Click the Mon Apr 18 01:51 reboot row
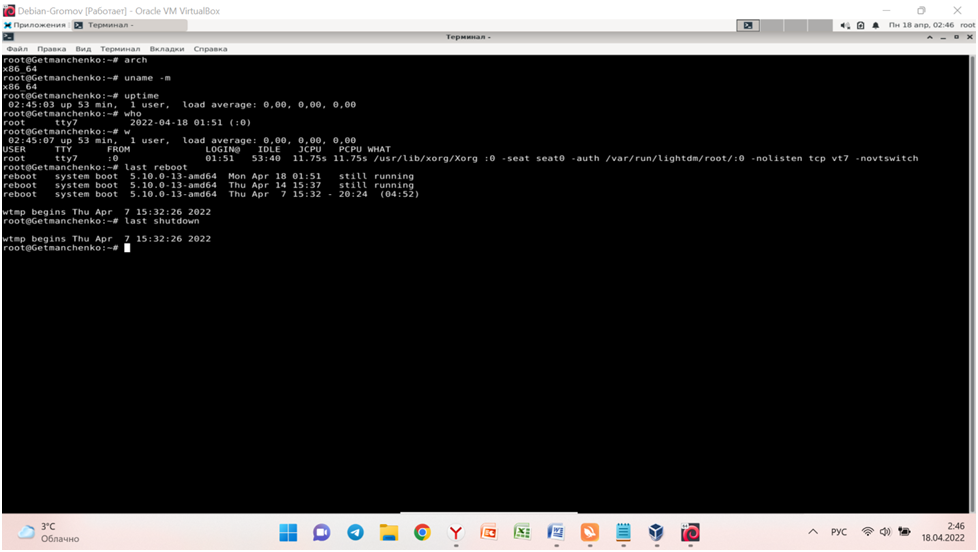Image resolution: width=978 pixels, height=552 pixels. click(x=208, y=176)
